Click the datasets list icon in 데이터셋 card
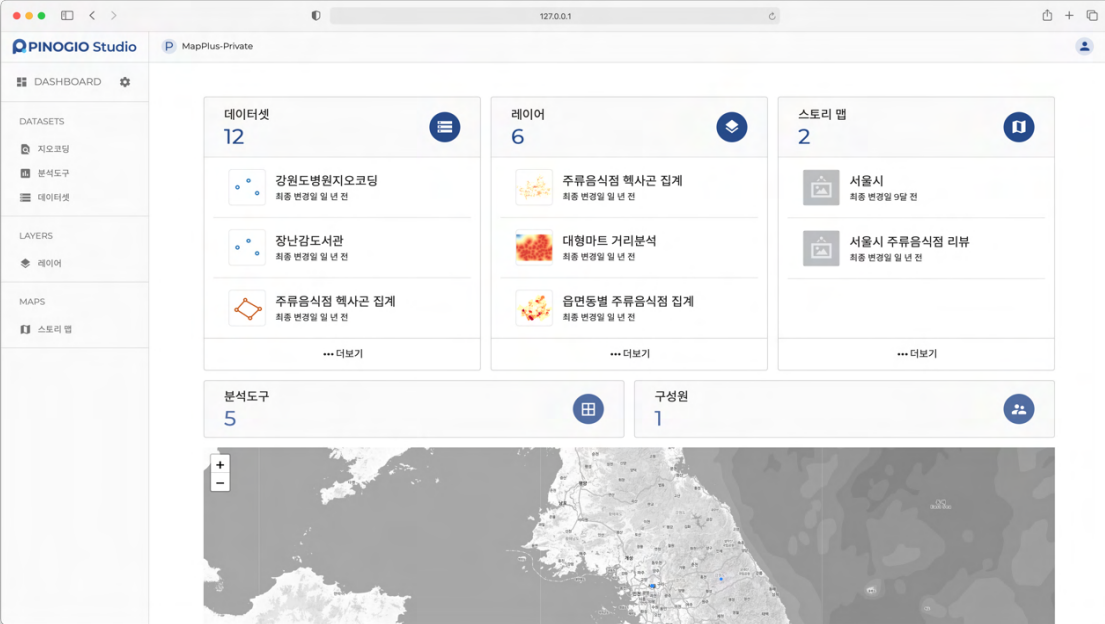 445,127
